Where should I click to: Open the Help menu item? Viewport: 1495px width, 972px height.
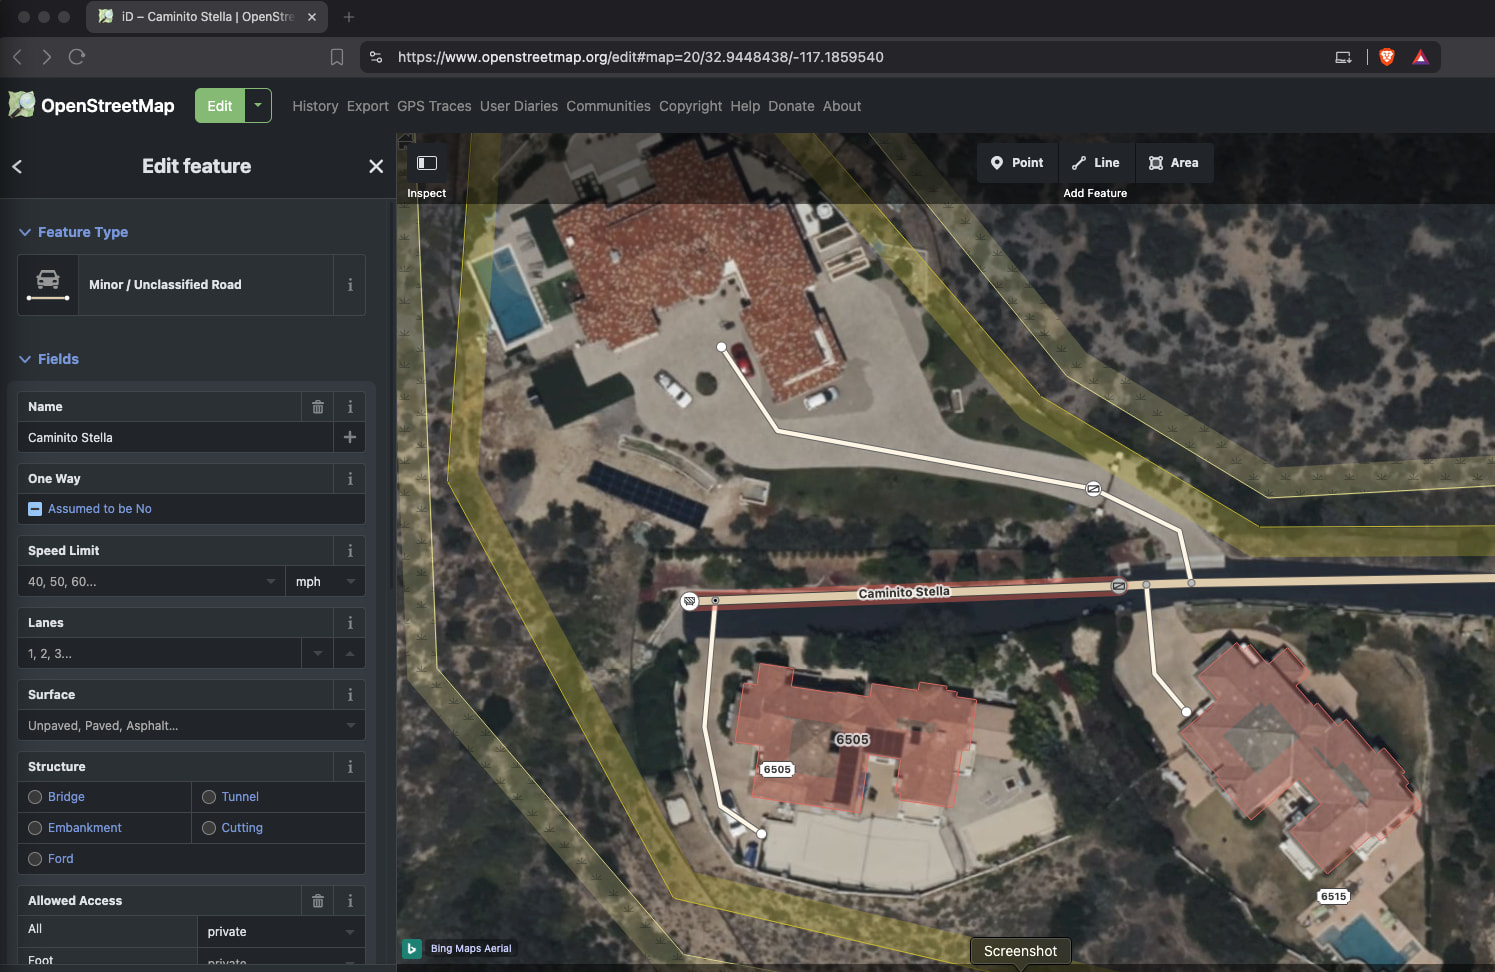pyautogui.click(x=745, y=106)
